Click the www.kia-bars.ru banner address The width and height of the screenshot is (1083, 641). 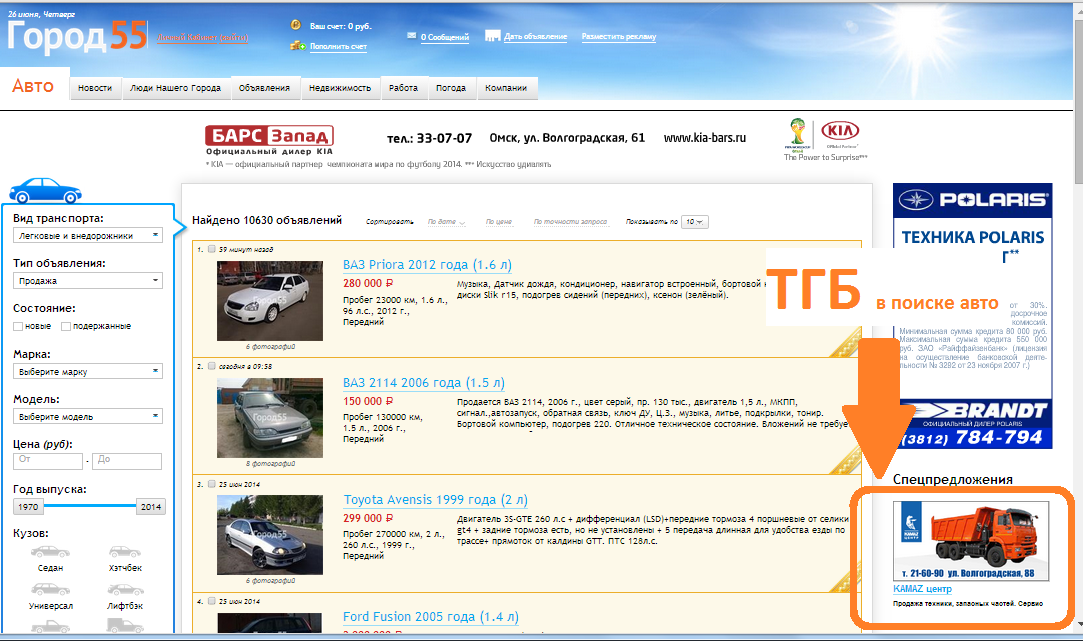click(x=705, y=138)
